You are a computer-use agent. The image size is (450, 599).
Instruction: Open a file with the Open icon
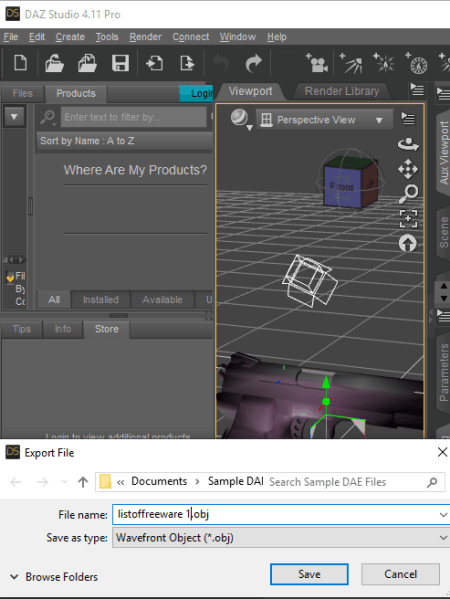(x=54, y=63)
